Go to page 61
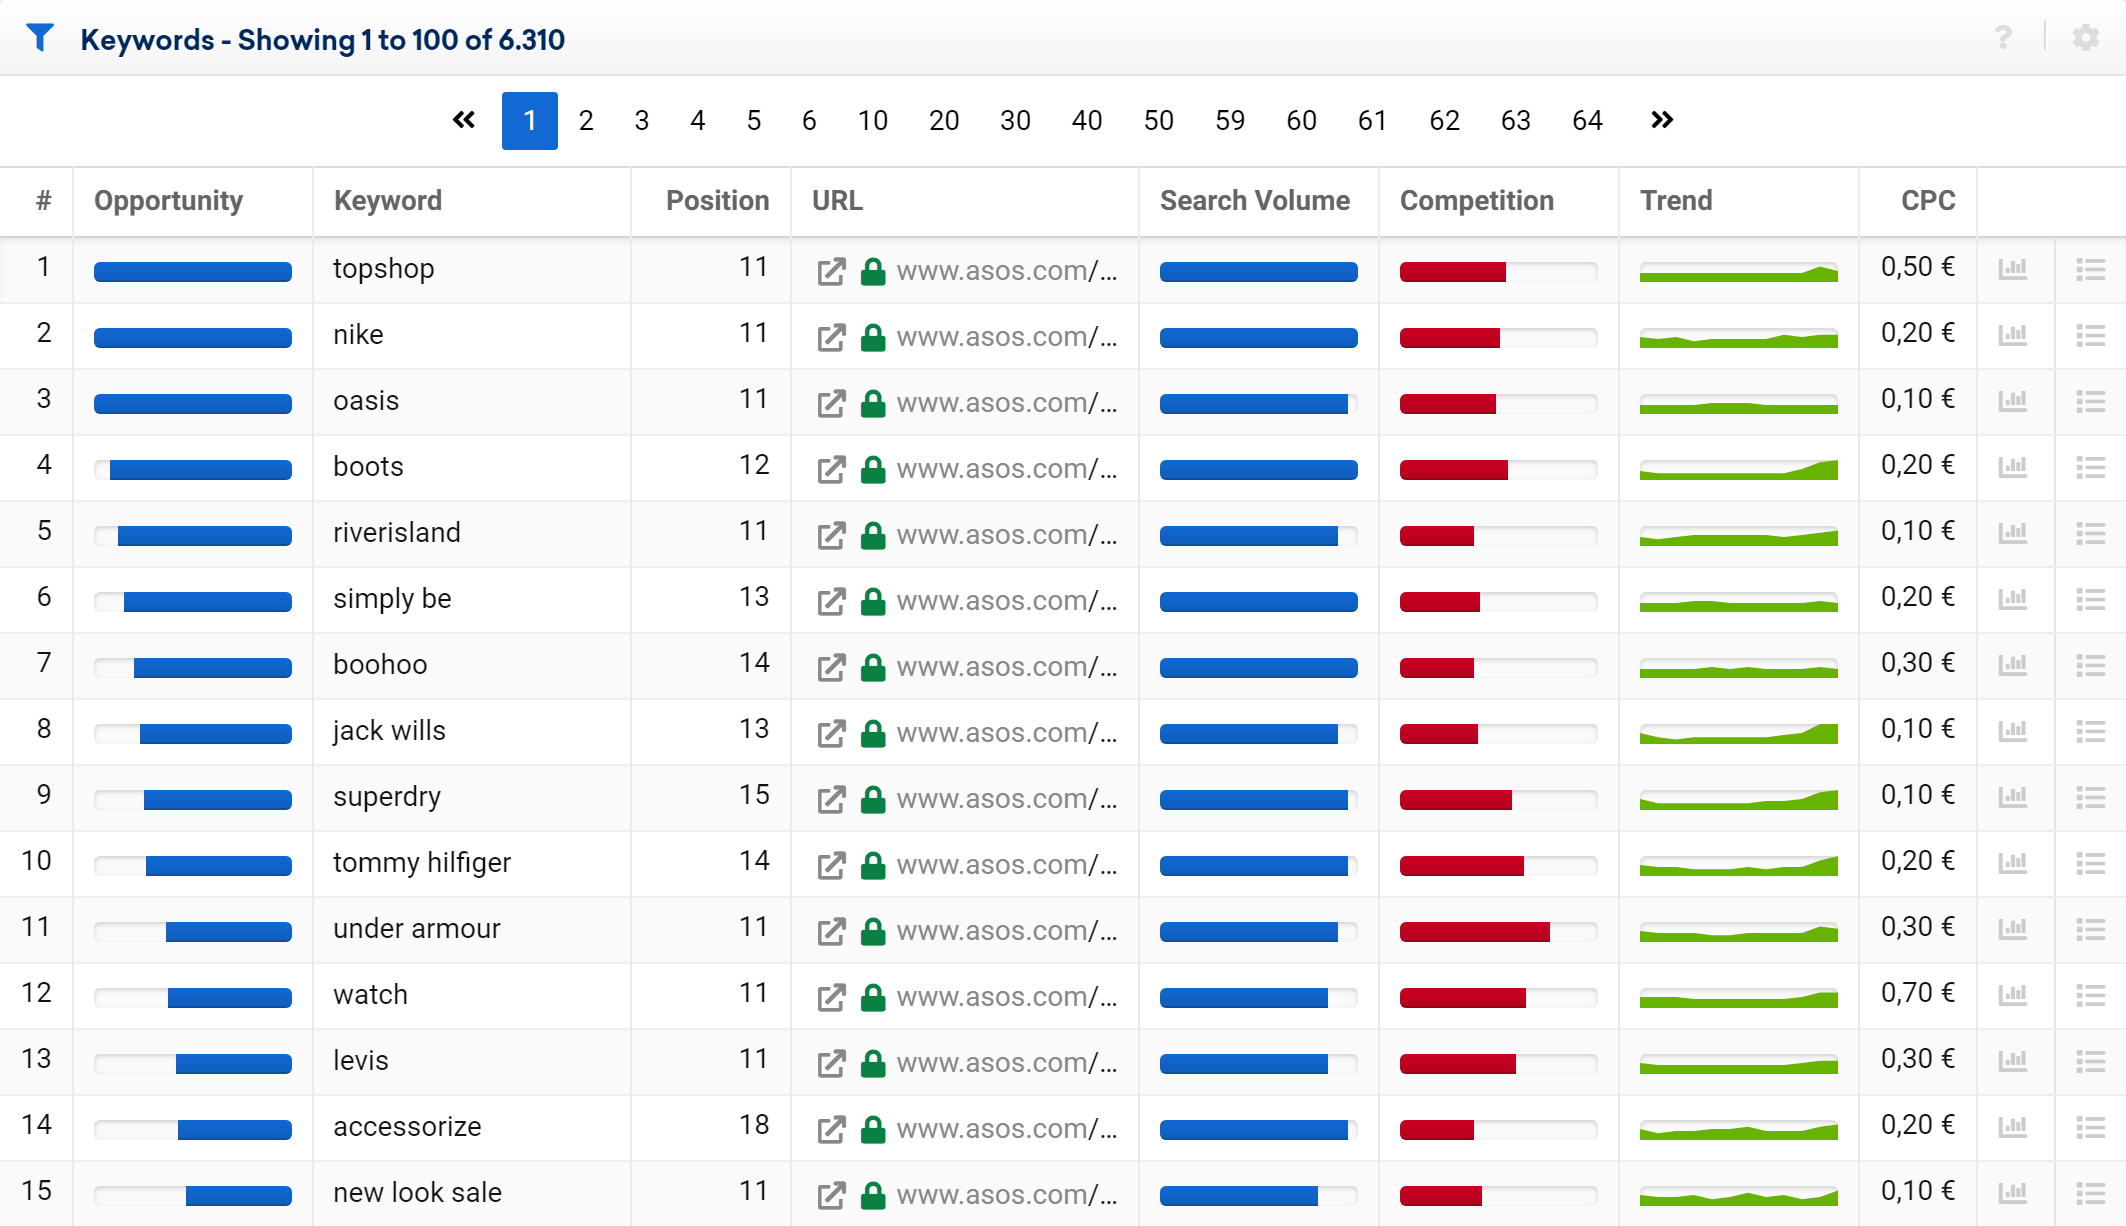2126x1226 pixels. click(1372, 121)
